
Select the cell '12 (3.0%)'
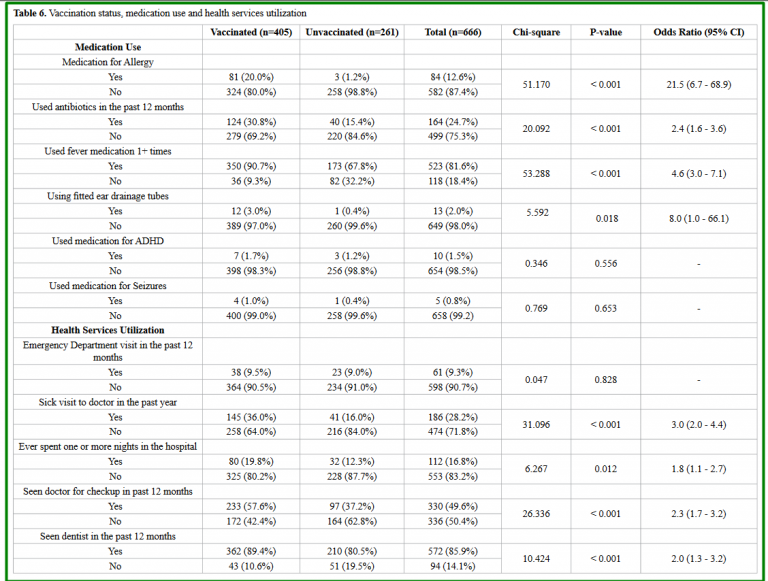(251, 211)
